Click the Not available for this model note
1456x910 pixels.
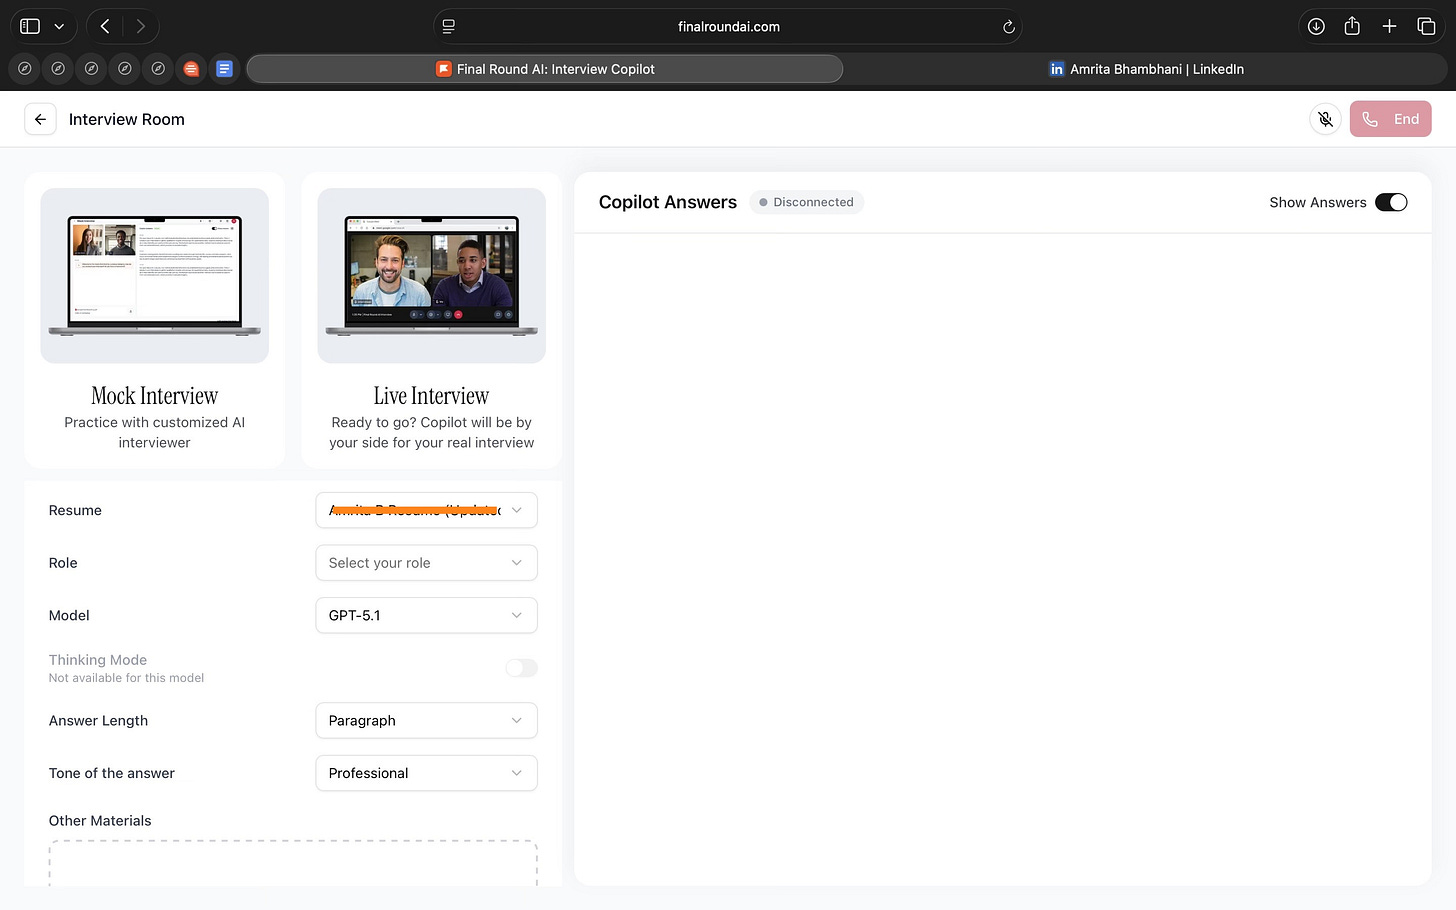pyautogui.click(x=126, y=678)
